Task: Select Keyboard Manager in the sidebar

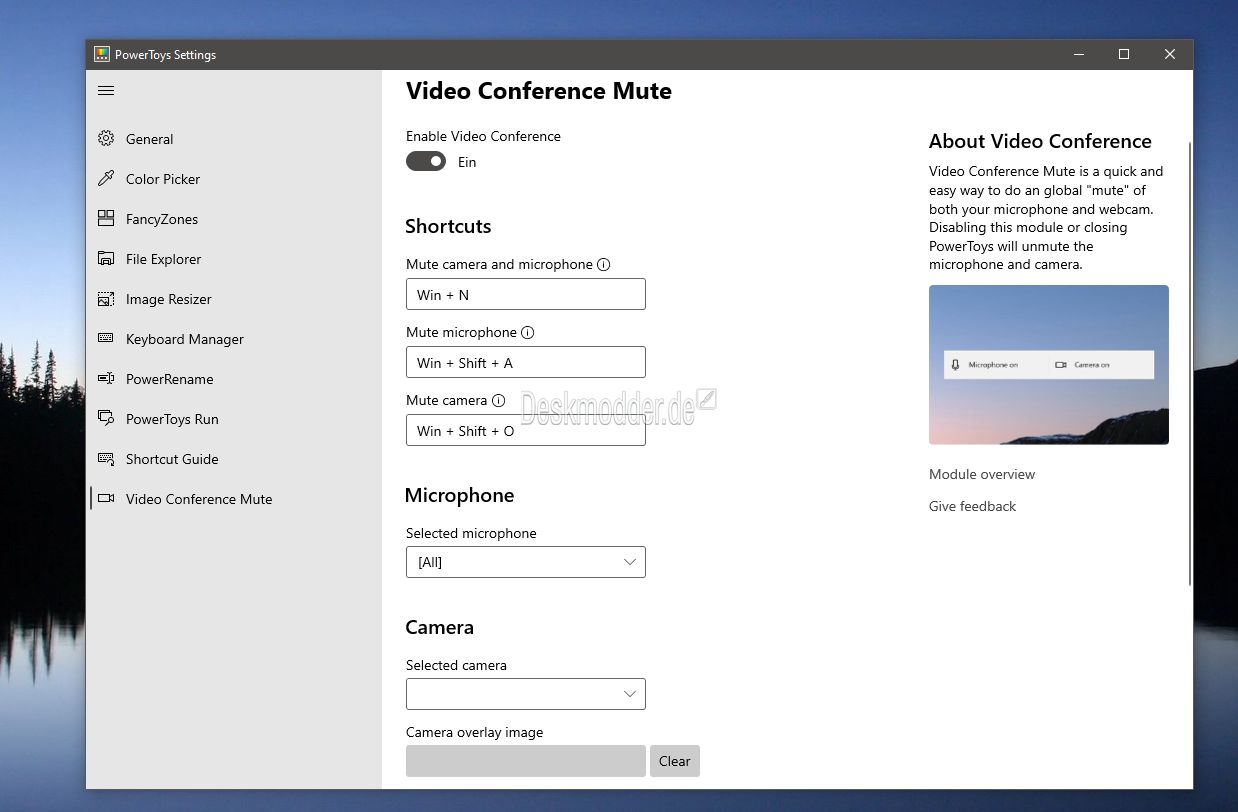Action: click(234, 339)
